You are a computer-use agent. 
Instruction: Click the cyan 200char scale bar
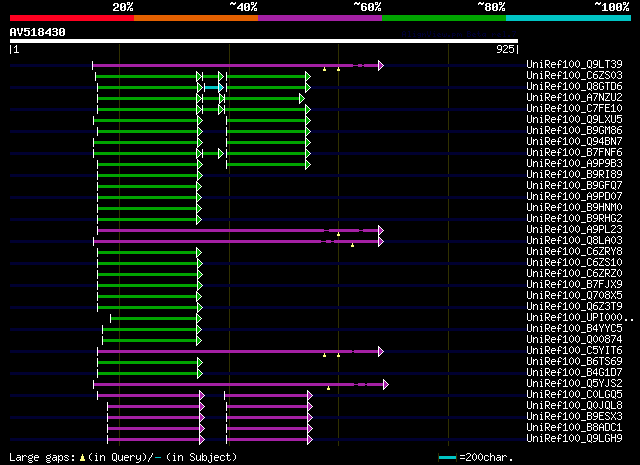(447, 458)
